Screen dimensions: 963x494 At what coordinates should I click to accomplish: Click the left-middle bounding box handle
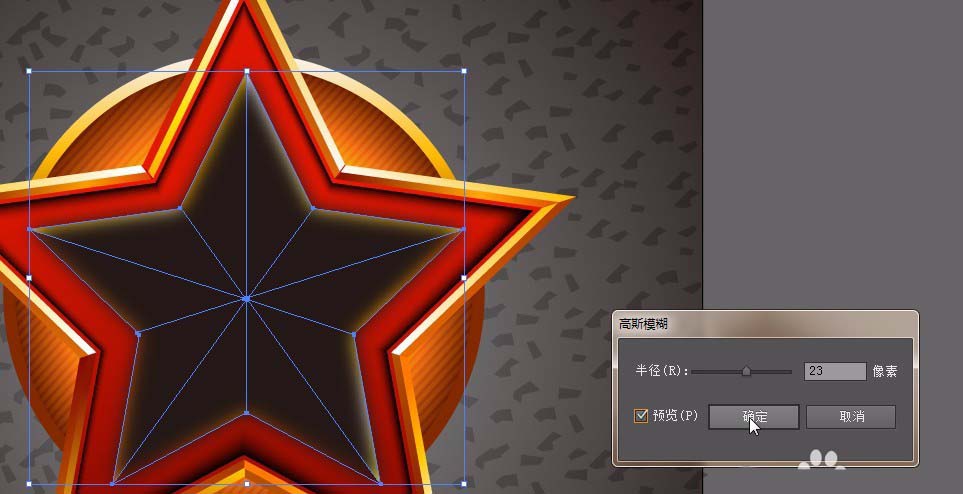29,278
